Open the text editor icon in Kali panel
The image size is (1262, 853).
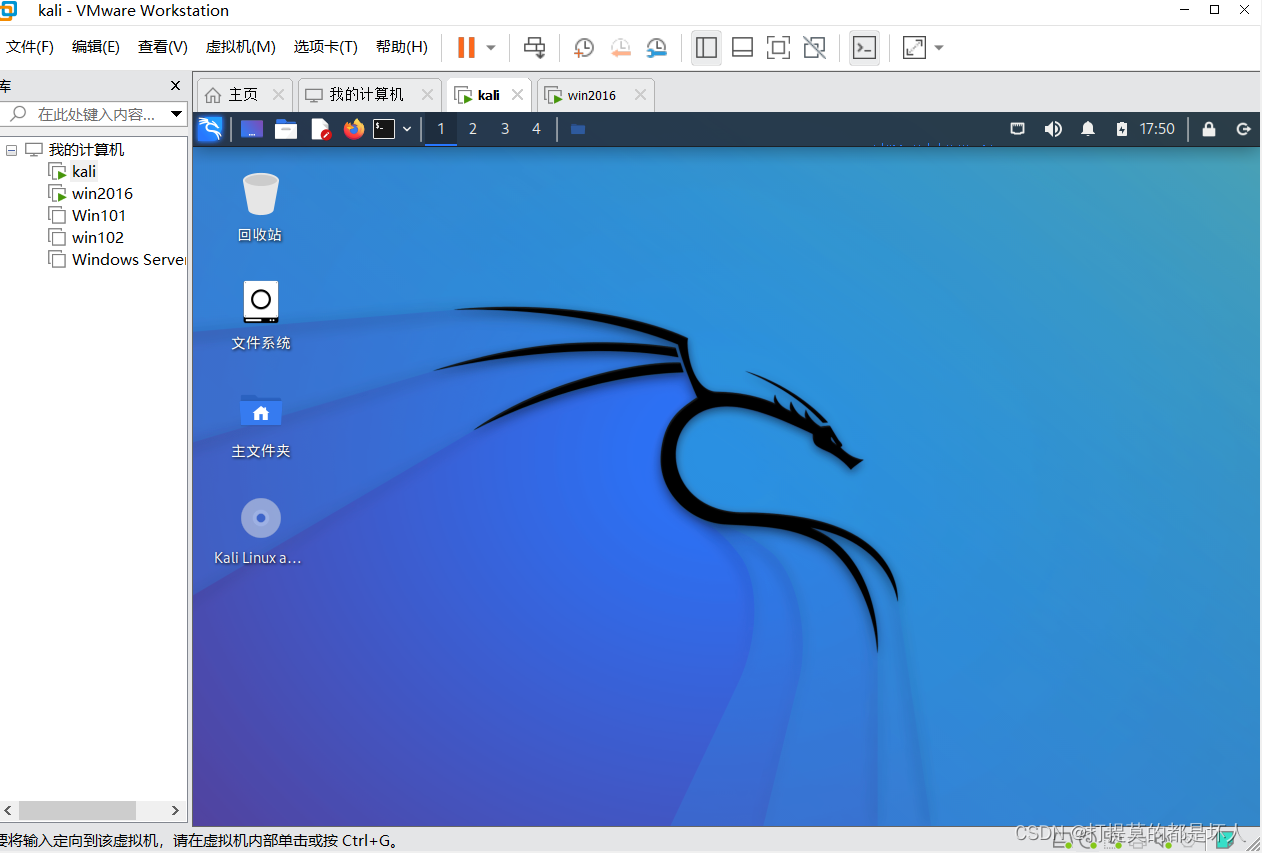click(320, 129)
